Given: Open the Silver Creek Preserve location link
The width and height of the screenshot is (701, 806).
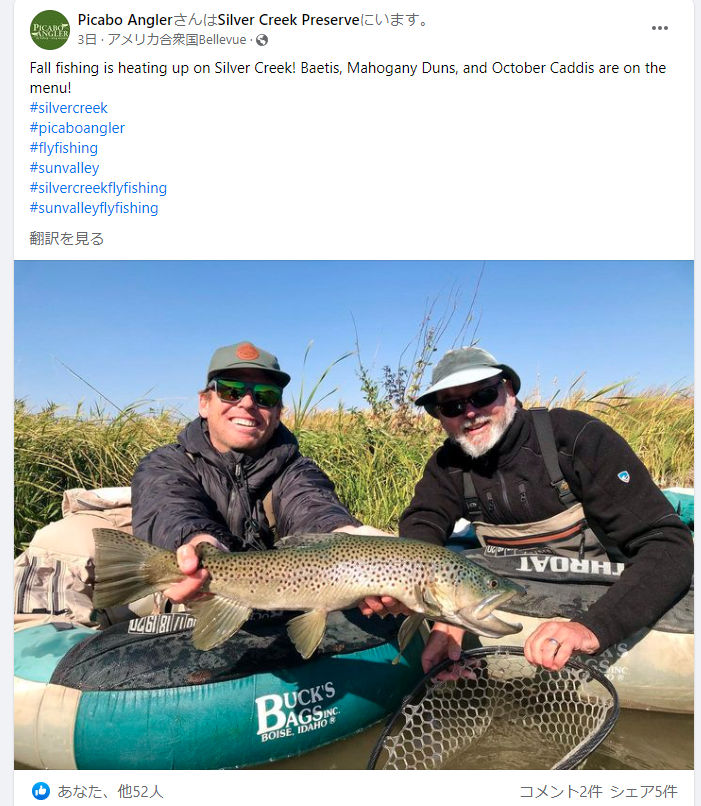Looking at the screenshot, I should click(x=289, y=20).
